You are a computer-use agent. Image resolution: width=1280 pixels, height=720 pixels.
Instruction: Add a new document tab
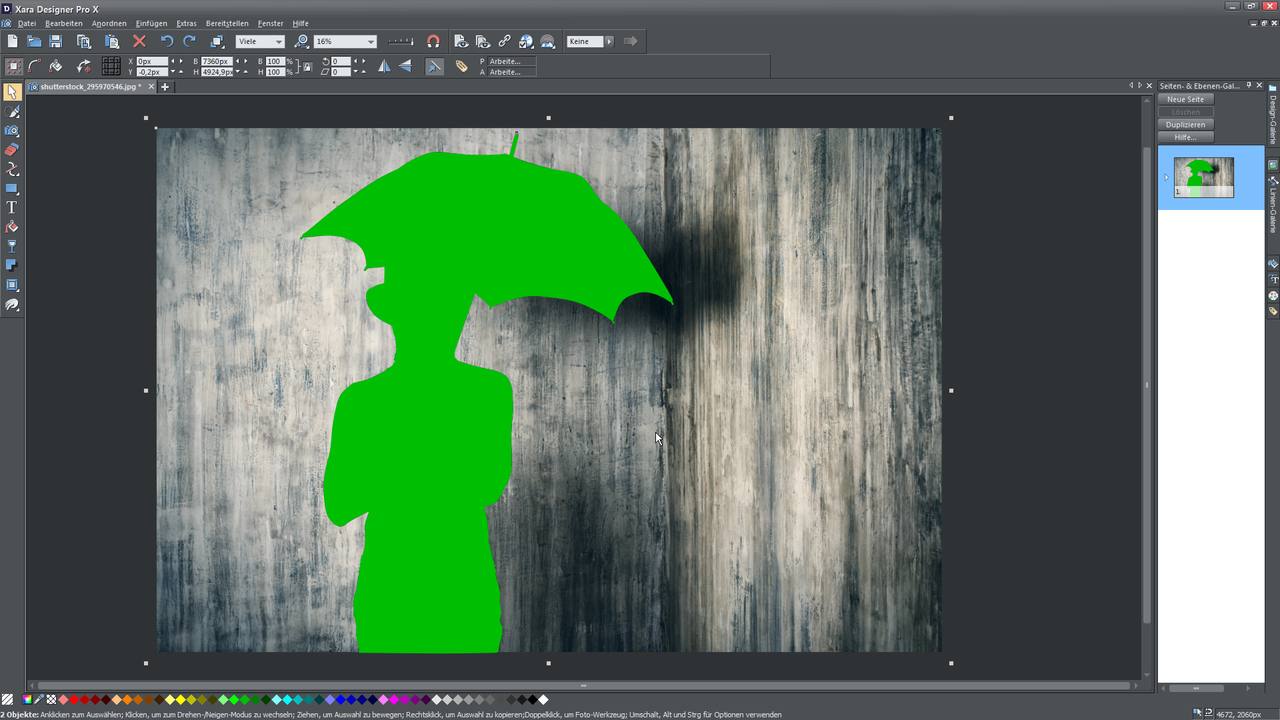pyautogui.click(x=165, y=87)
